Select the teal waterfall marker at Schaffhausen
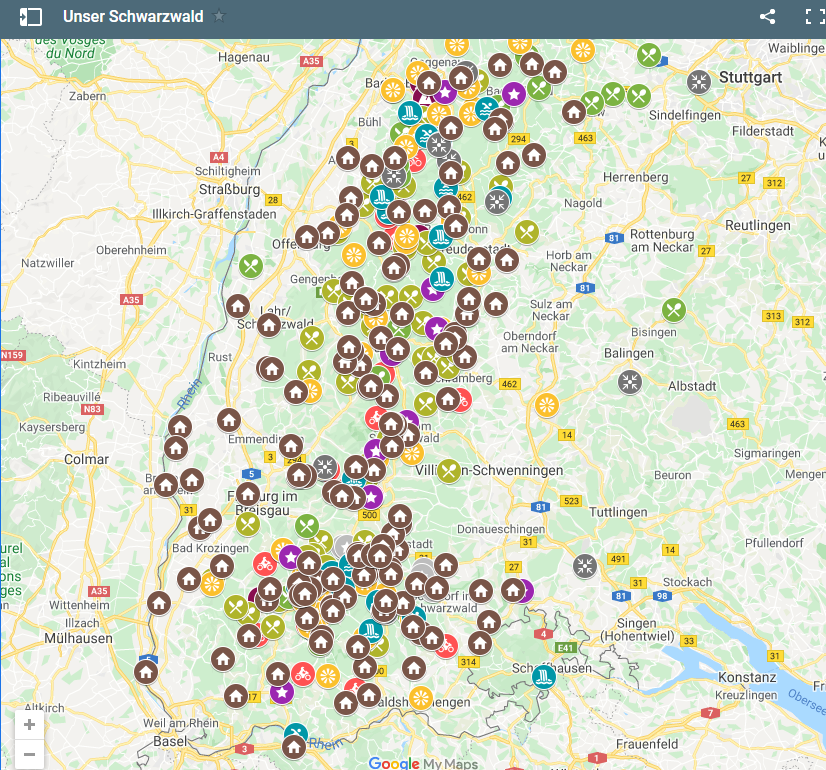Screen dimensions: 826x770 pyautogui.click(x=543, y=677)
